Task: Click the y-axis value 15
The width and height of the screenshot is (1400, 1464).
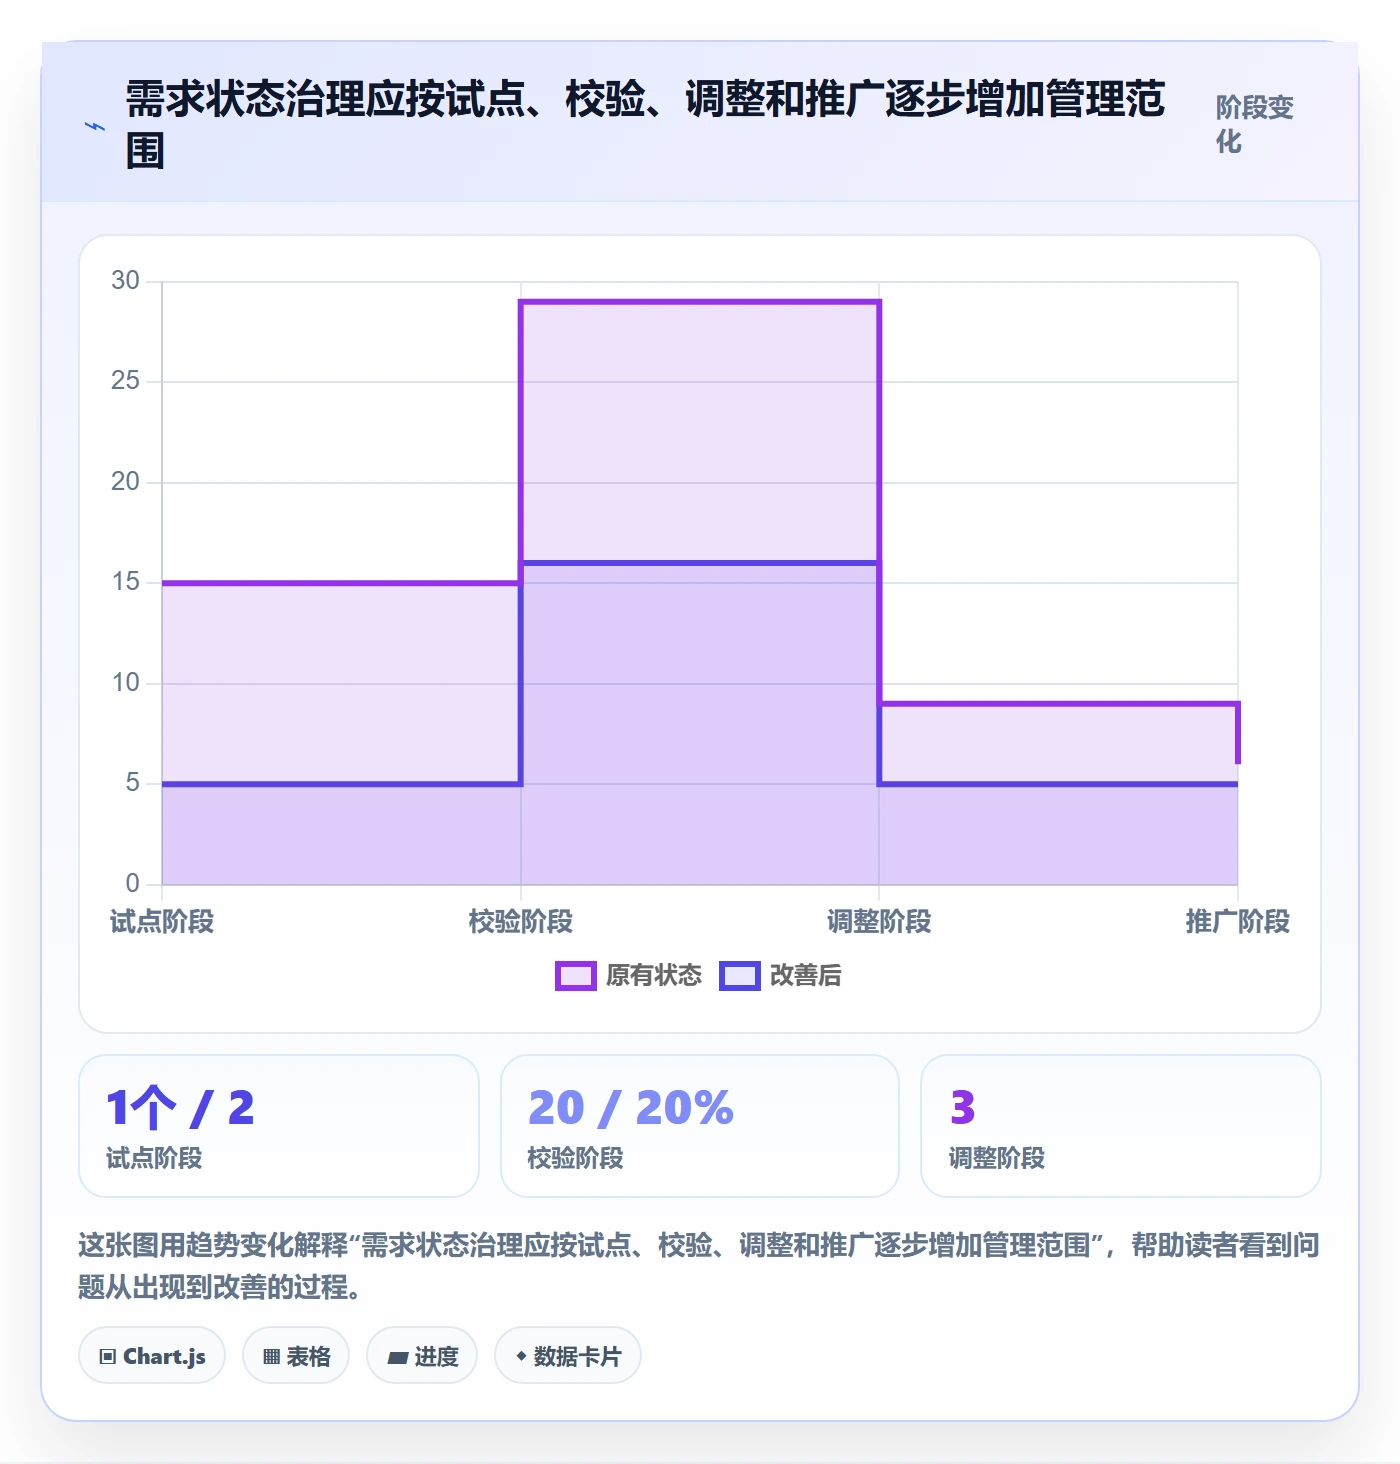Action: click(125, 582)
